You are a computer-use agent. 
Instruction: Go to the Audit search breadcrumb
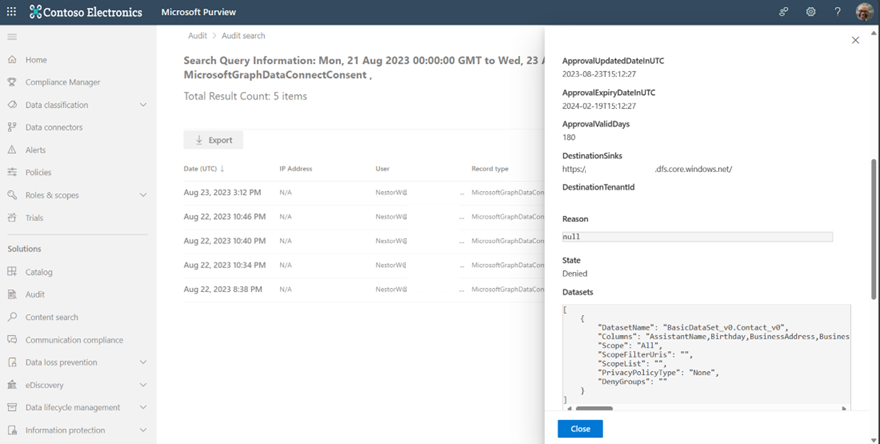point(243,35)
